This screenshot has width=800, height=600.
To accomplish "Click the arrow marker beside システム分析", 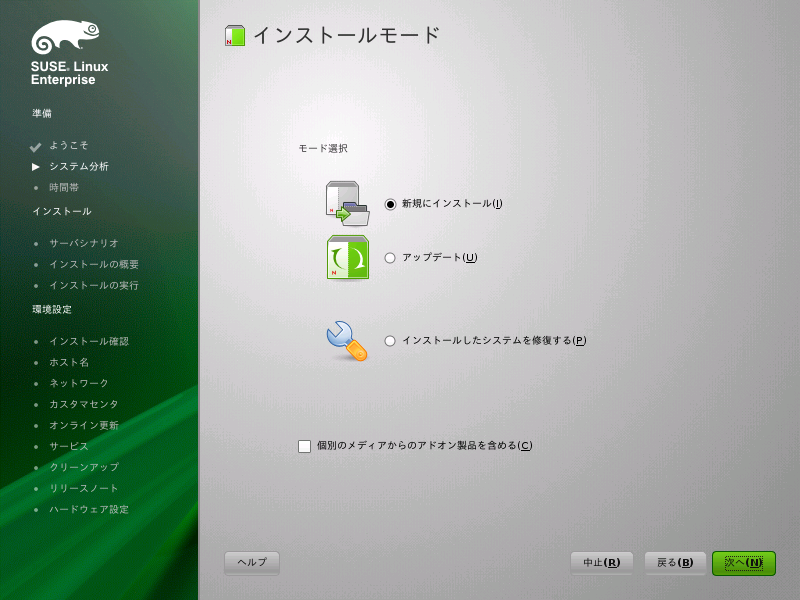I will coord(36,167).
